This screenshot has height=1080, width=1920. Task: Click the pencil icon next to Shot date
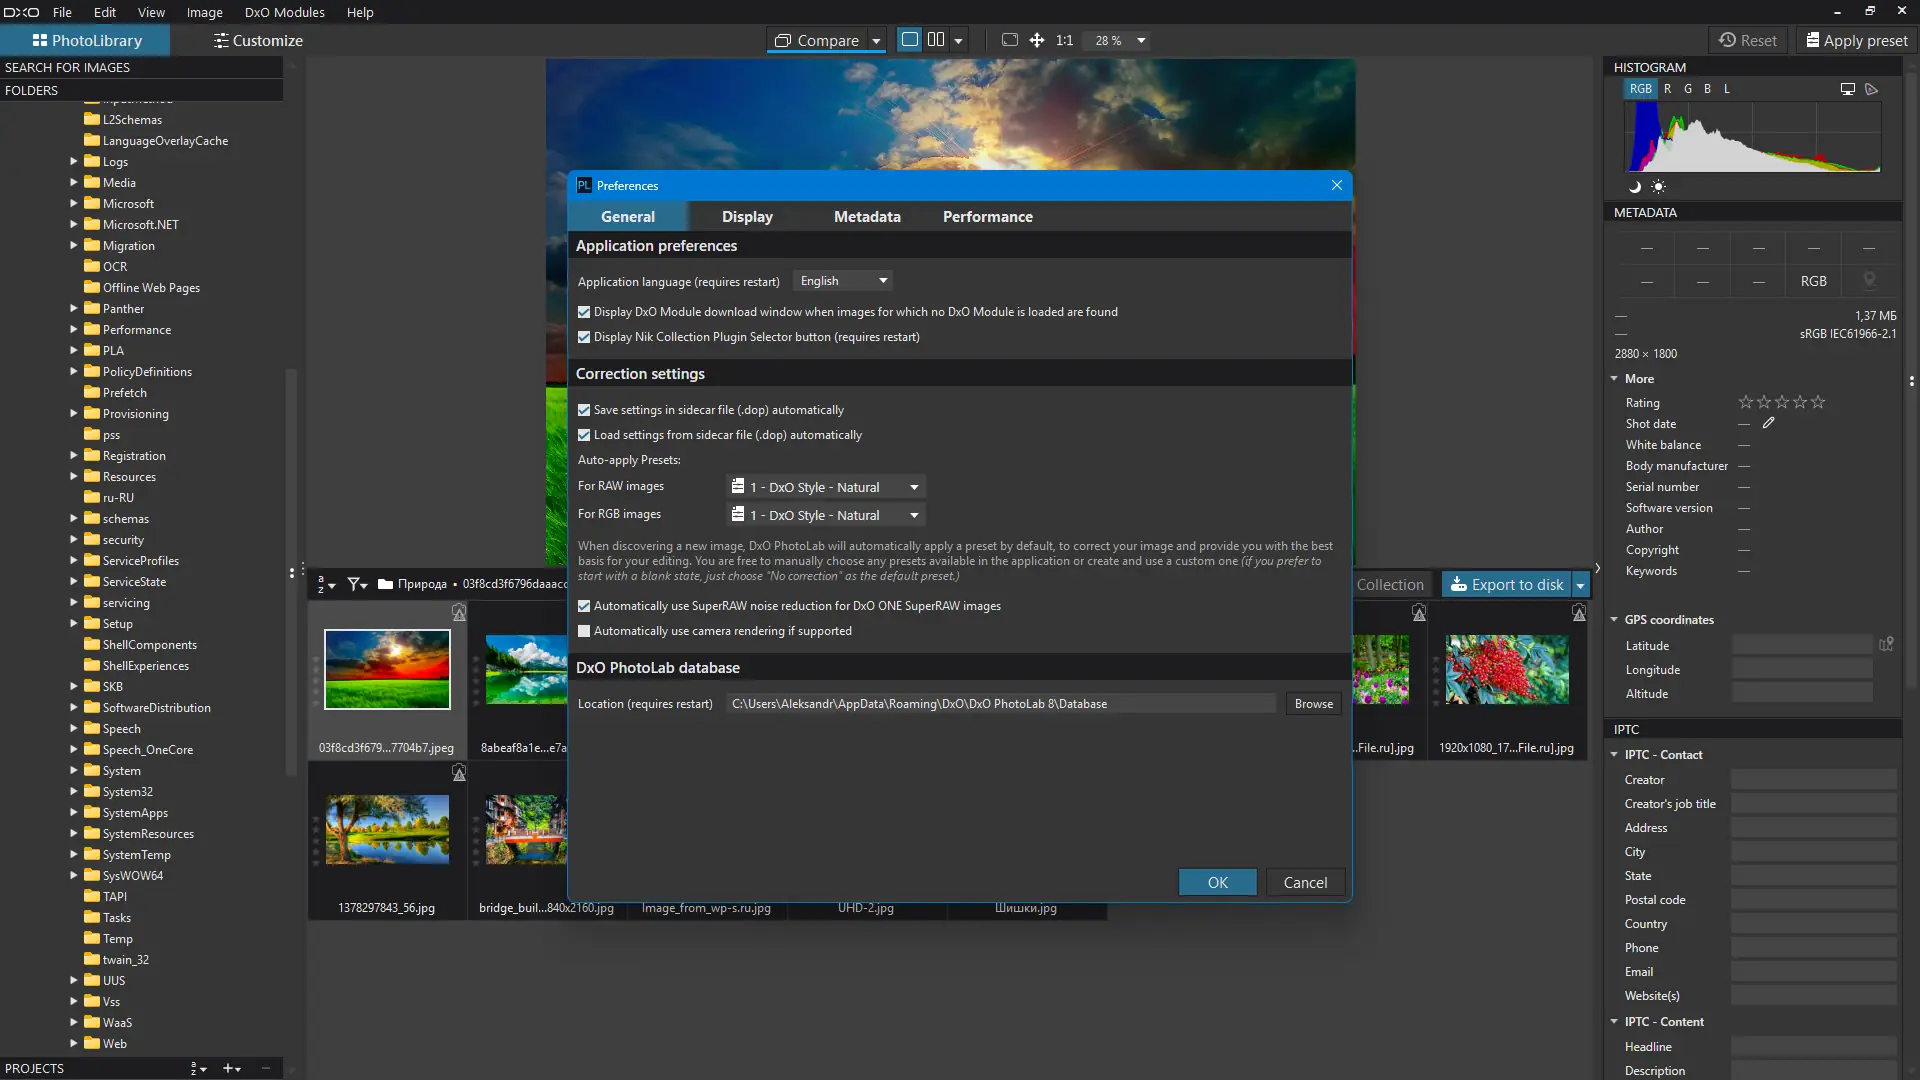click(1768, 423)
